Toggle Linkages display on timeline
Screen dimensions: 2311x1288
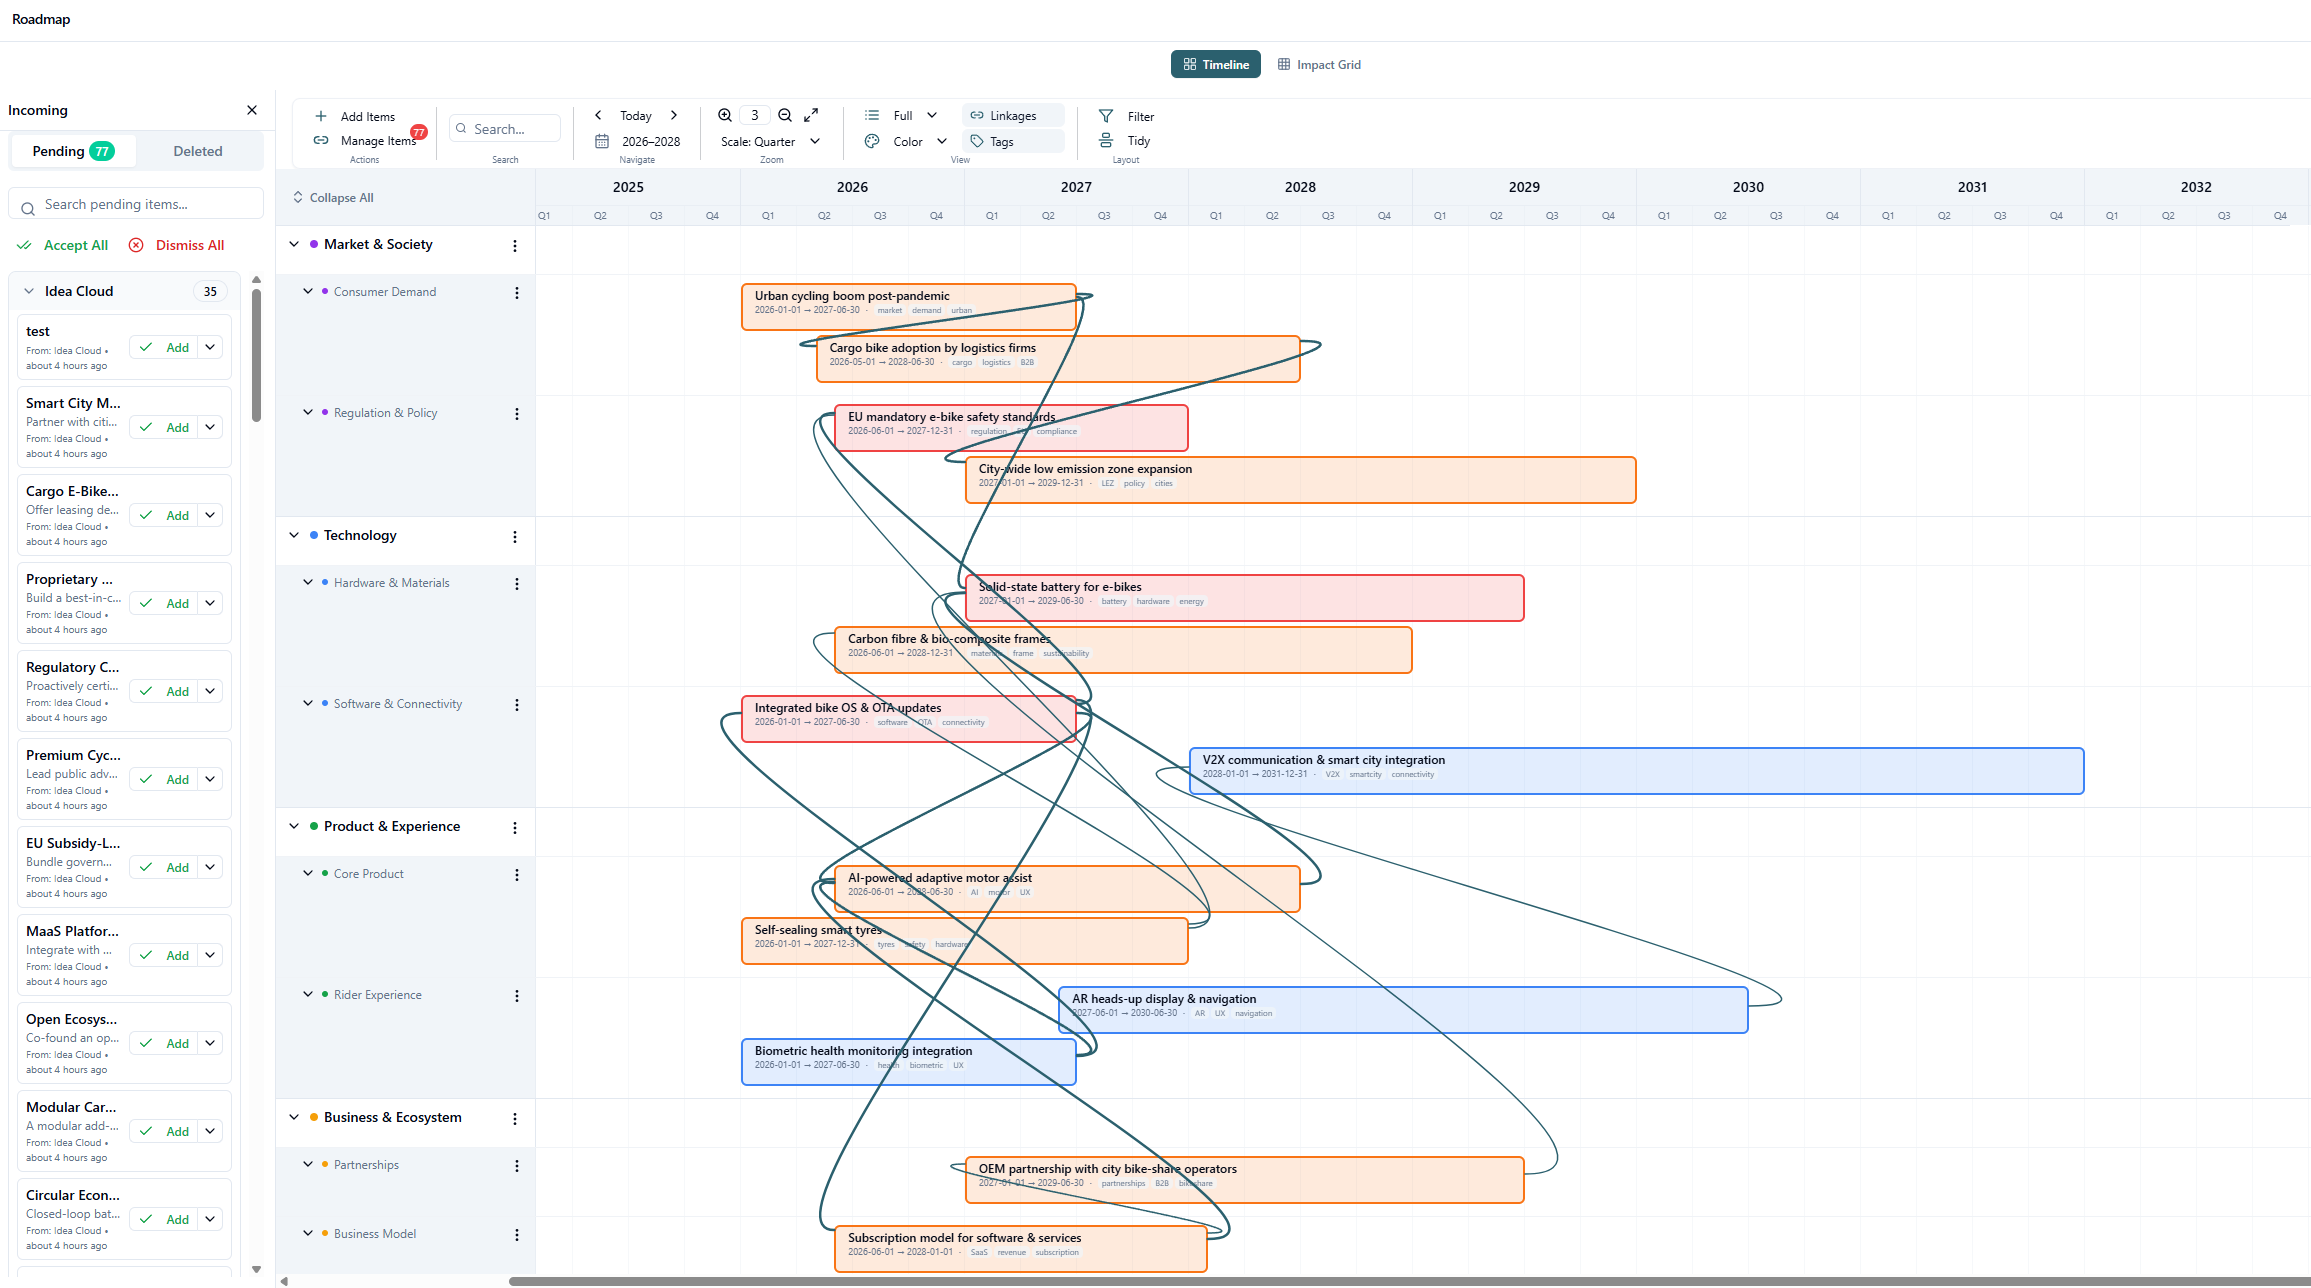[1012, 115]
